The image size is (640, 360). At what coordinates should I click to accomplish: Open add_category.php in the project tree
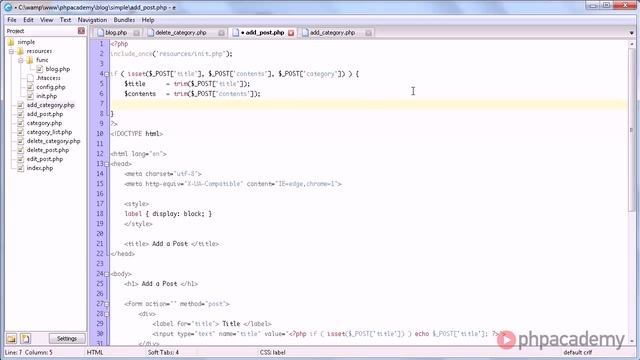tap(51, 105)
